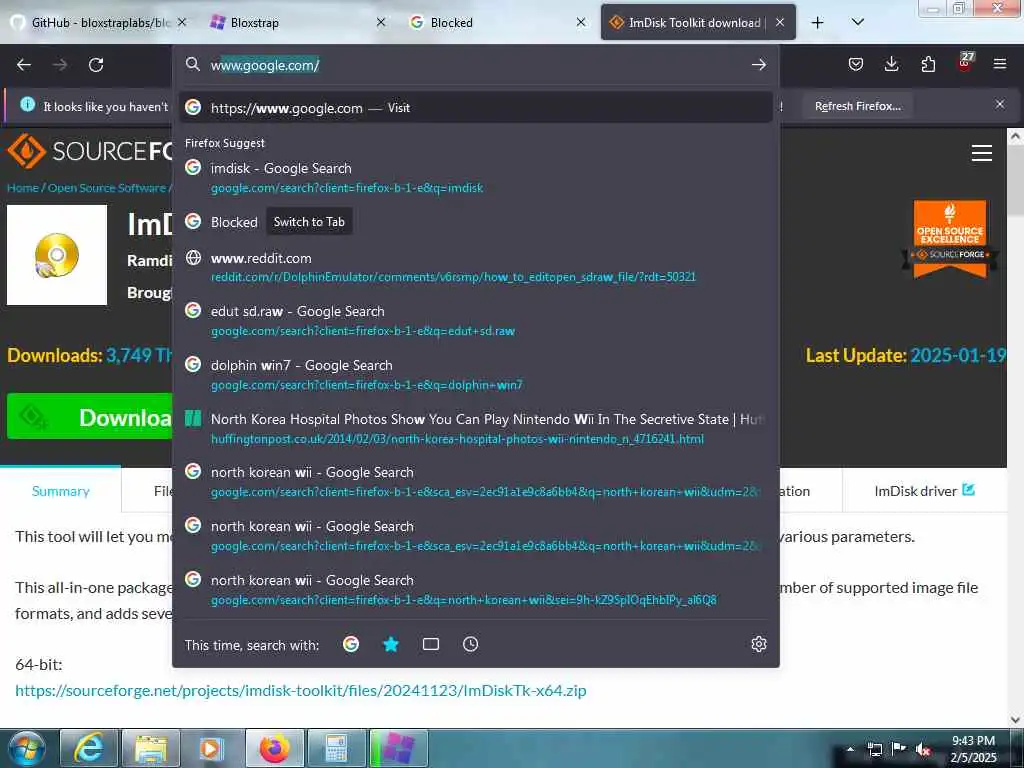The height and width of the screenshot is (768, 1024).
Task: Click the SourceForge logo
Action: 90,151
